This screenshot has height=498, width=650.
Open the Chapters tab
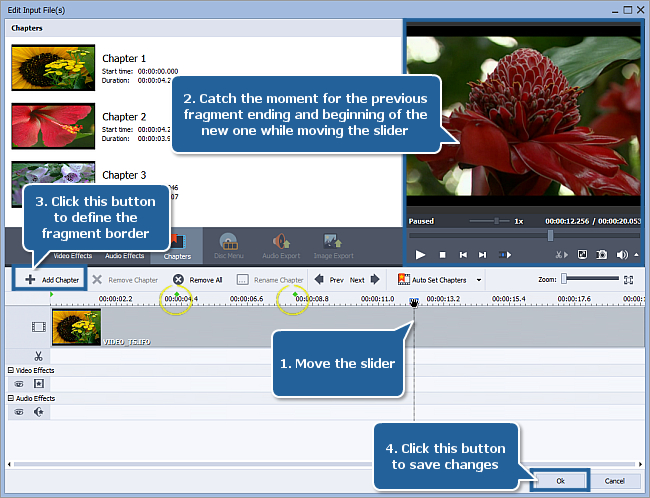click(x=177, y=247)
